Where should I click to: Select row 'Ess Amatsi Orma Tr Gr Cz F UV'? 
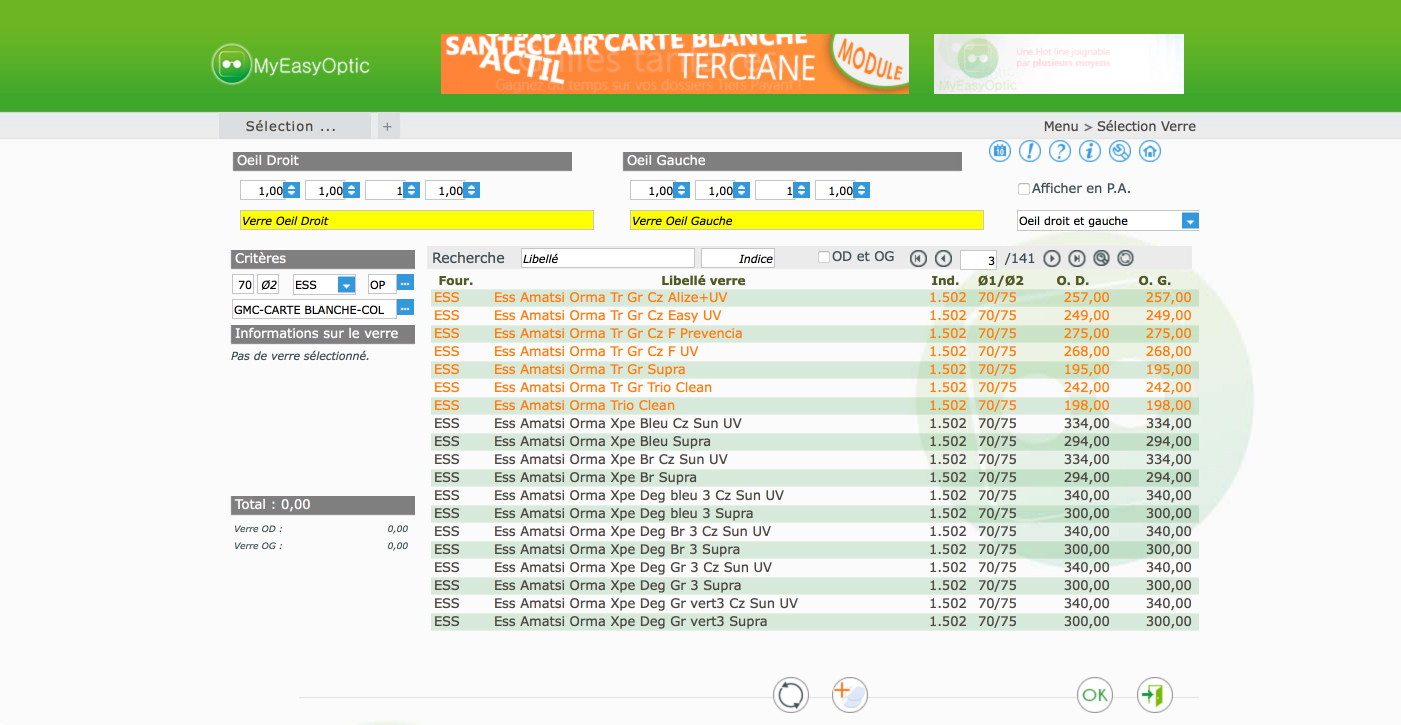pos(814,351)
